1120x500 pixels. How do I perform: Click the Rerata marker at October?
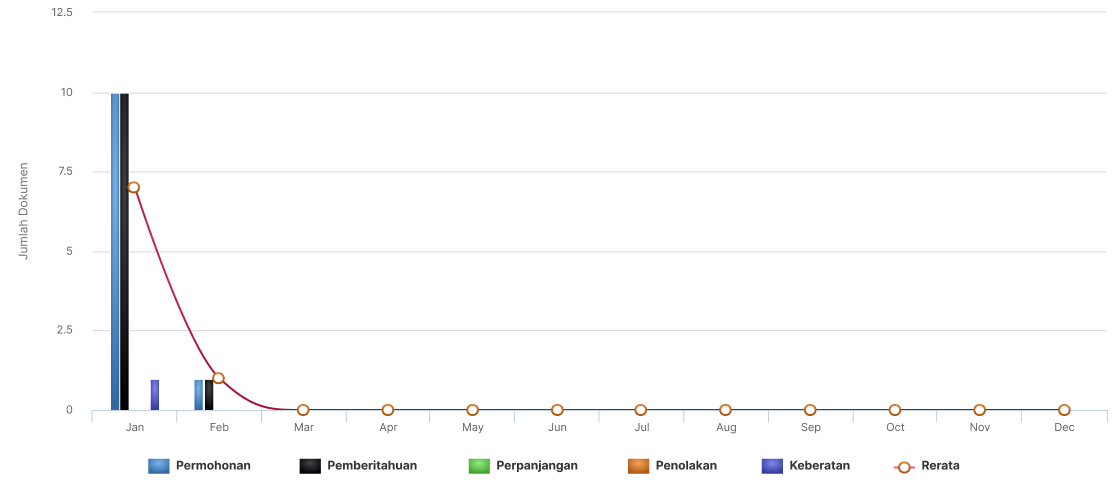(895, 410)
